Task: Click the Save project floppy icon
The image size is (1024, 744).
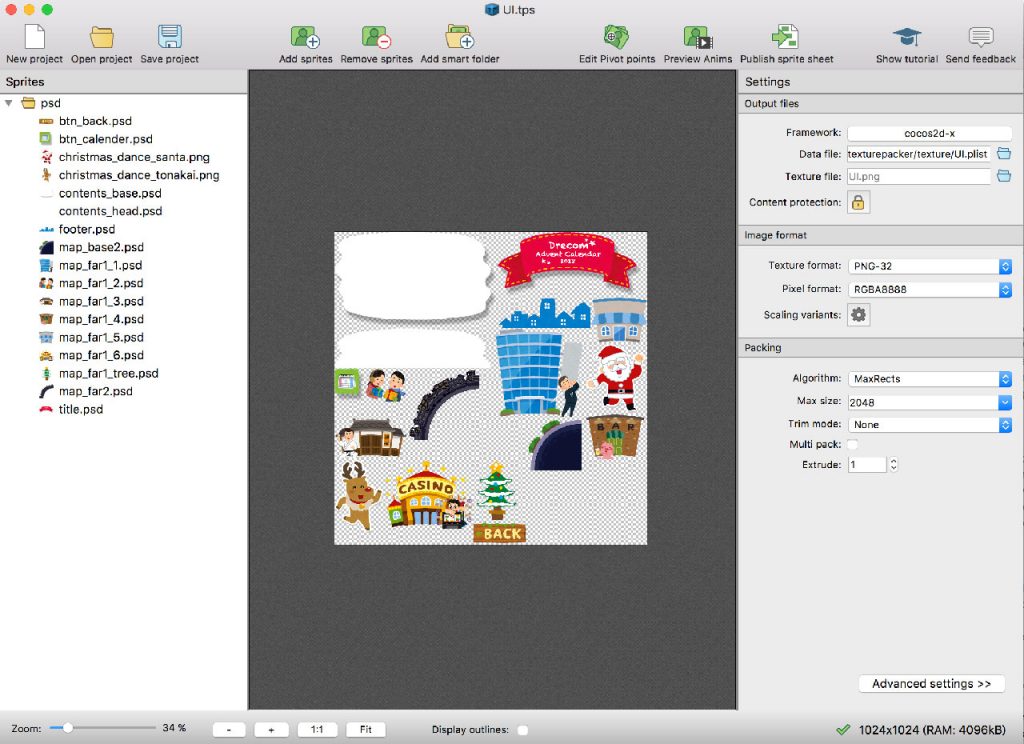Action: click(169, 38)
